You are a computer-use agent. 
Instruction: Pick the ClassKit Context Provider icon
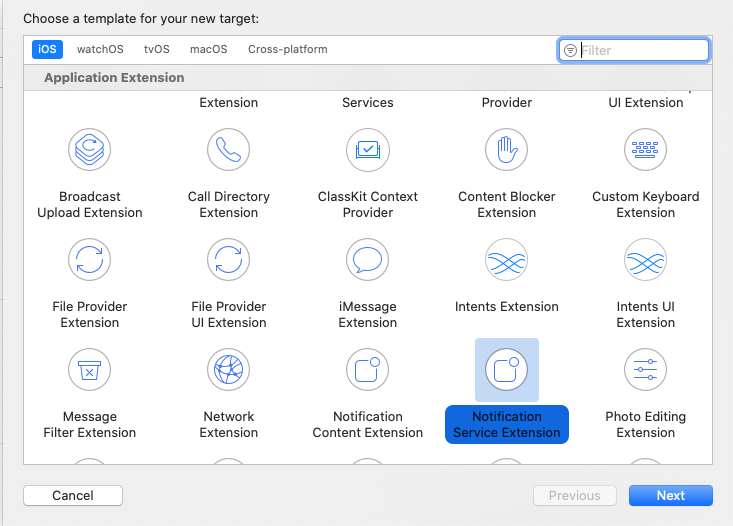(x=367, y=150)
